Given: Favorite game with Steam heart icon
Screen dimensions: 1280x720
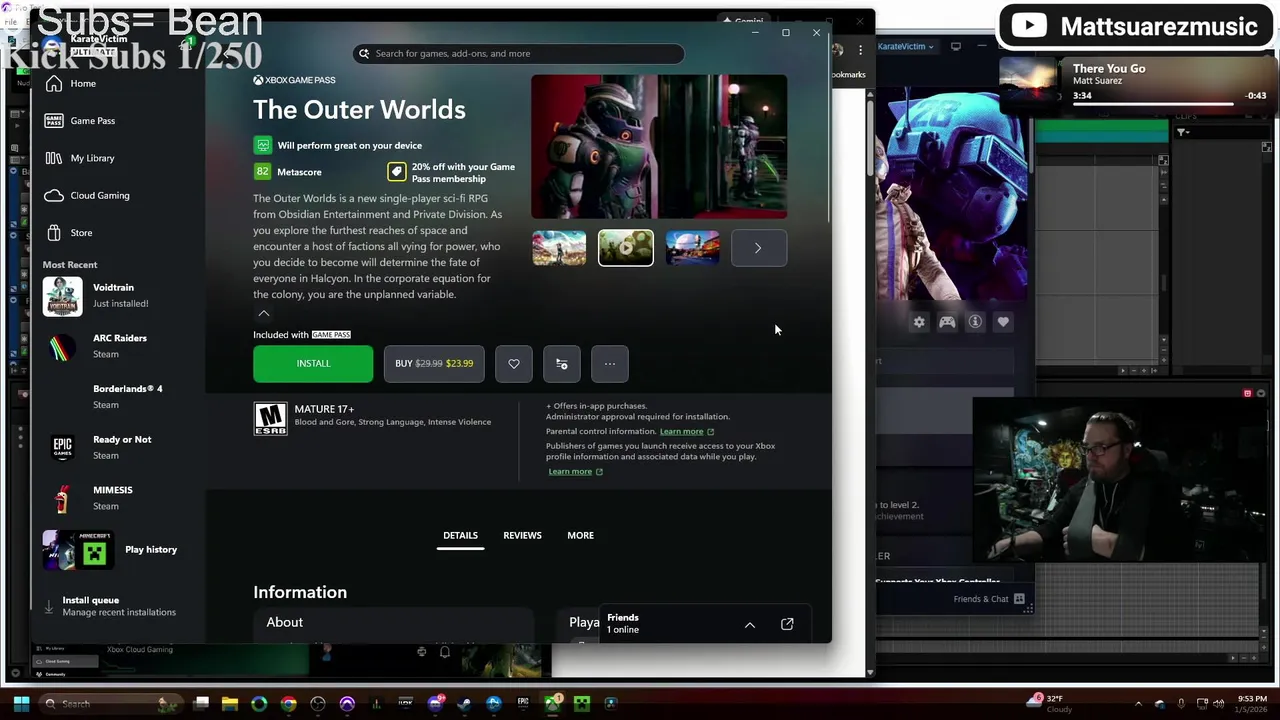Looking at the screenshot, I should pyautogui.click(x=1003, y=322).
